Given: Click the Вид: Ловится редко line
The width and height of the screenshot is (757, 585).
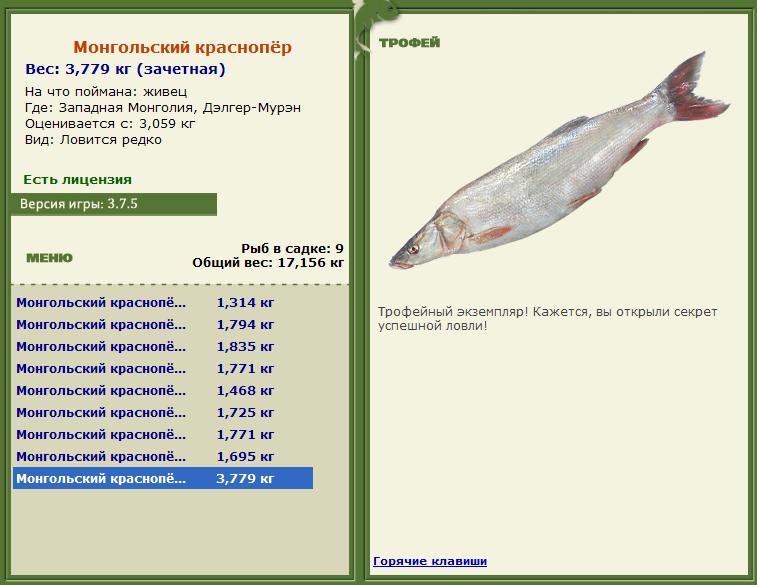Looking at the screenshot, I should pos(93,140).
